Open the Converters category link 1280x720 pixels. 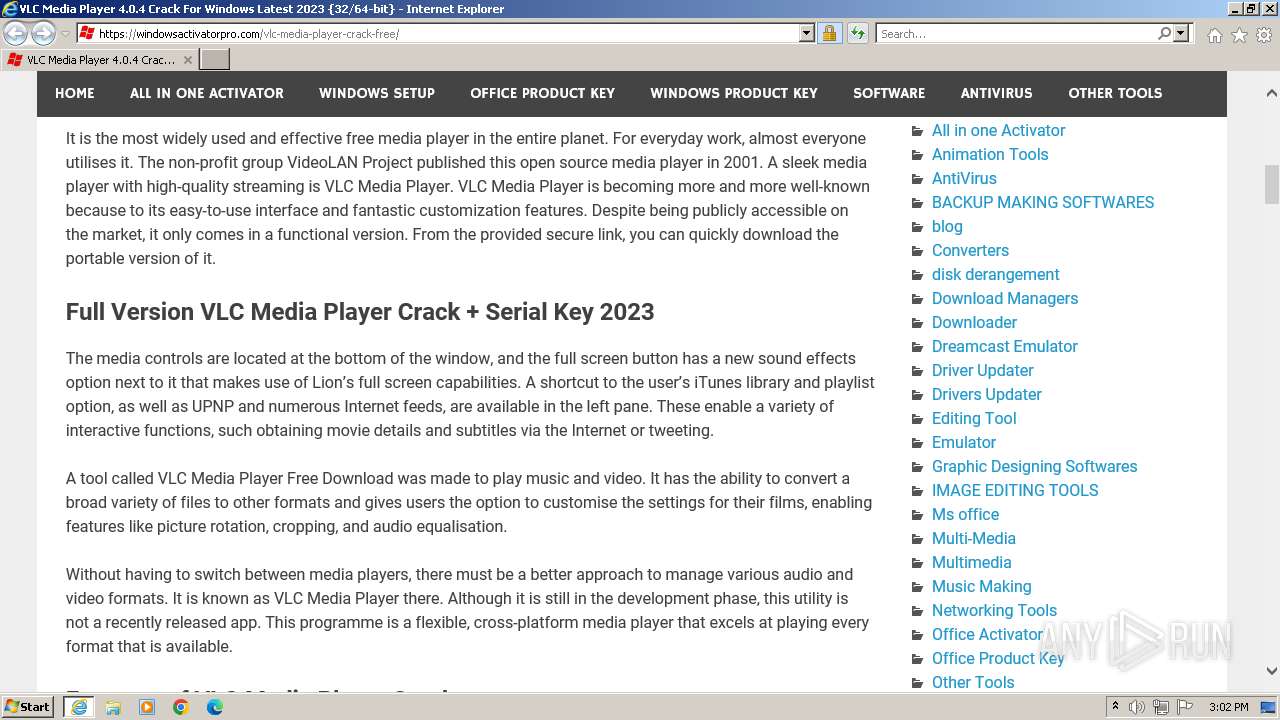[970, 250]
